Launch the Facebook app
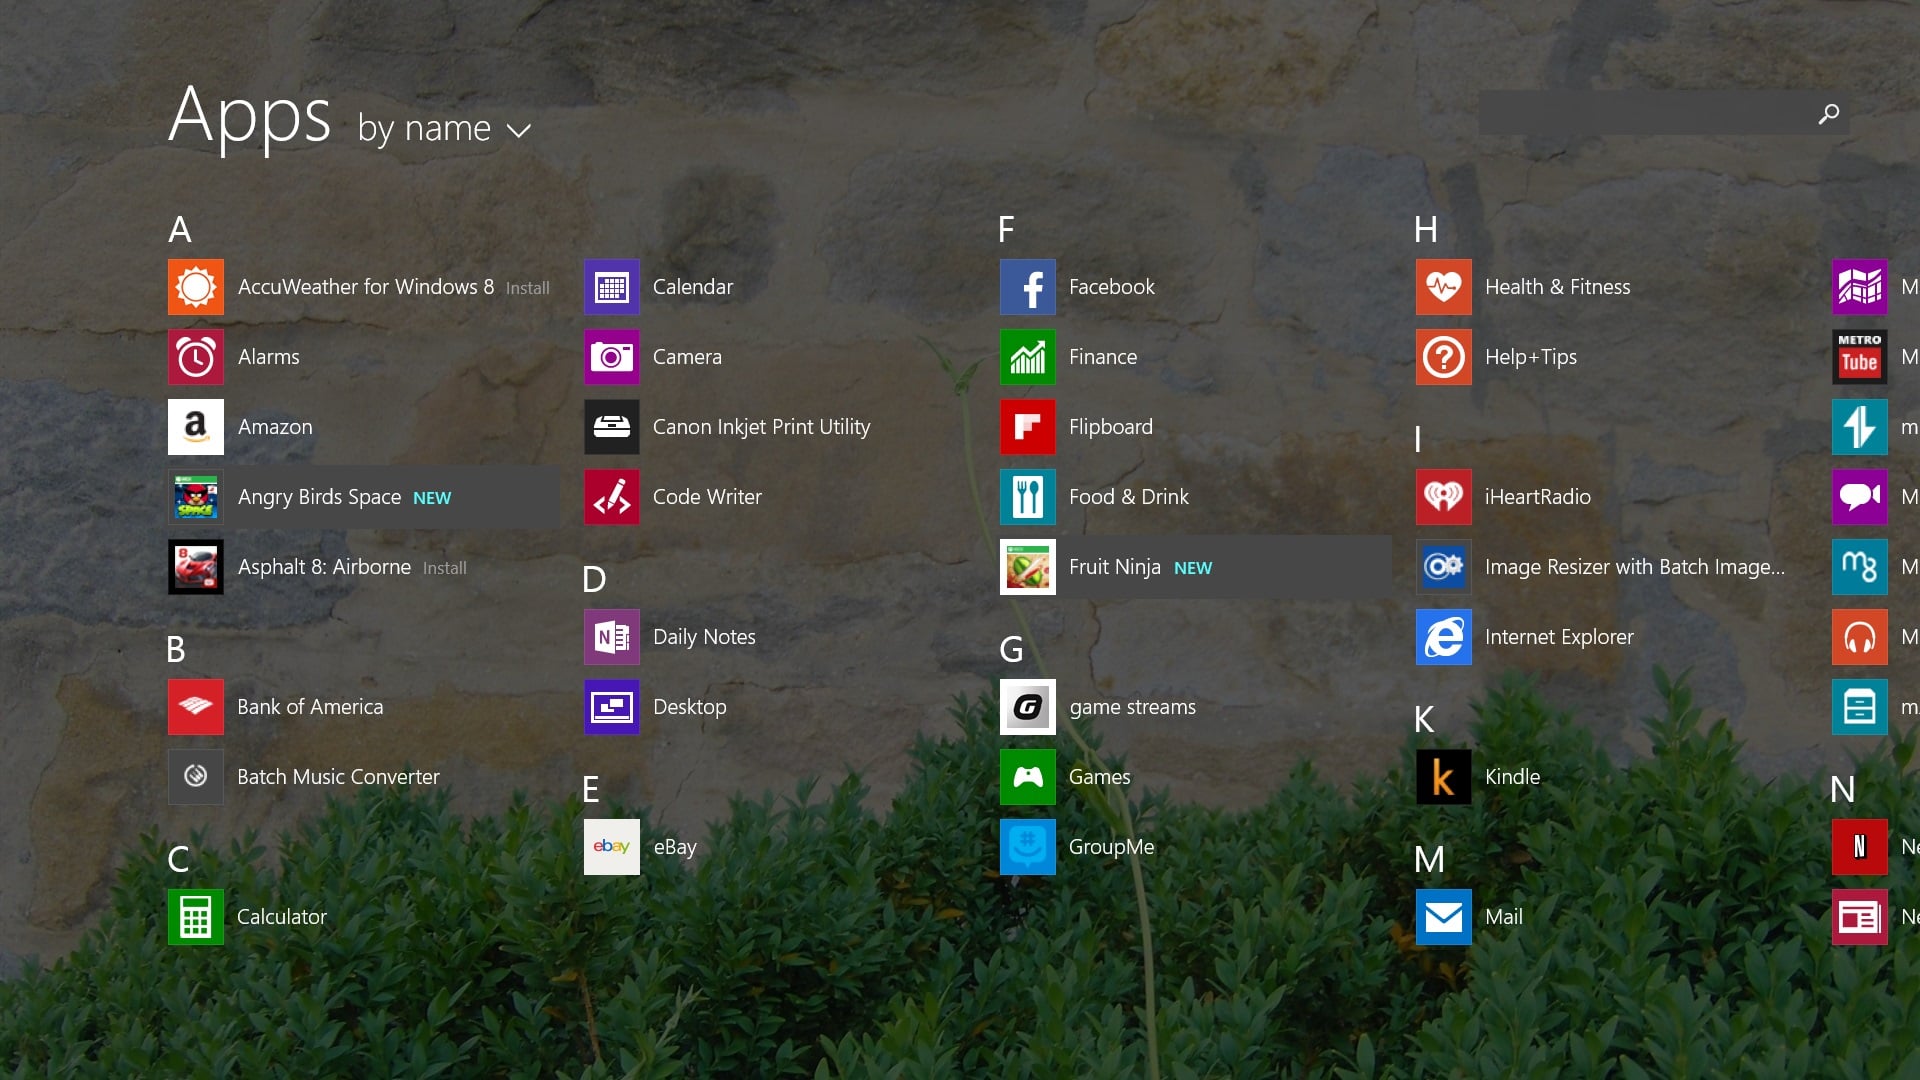The width and height of the screenshot is (1920, 1080). point(1111,286)
